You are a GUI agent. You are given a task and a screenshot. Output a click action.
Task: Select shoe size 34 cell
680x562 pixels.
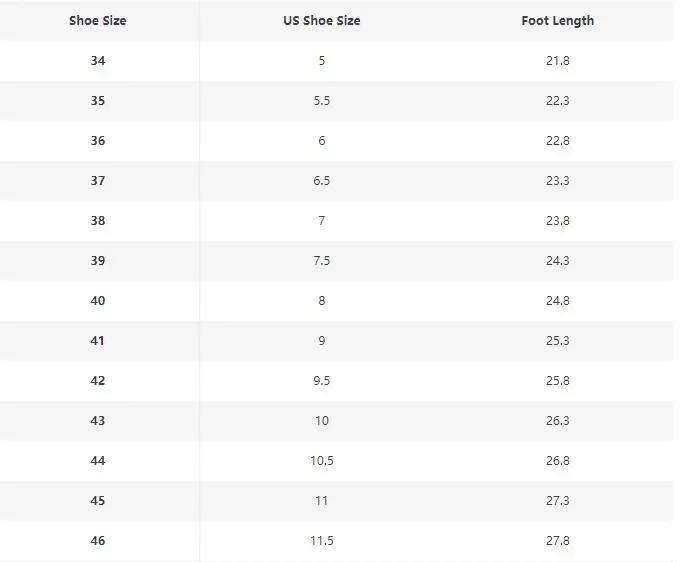(x=98, y=61)
